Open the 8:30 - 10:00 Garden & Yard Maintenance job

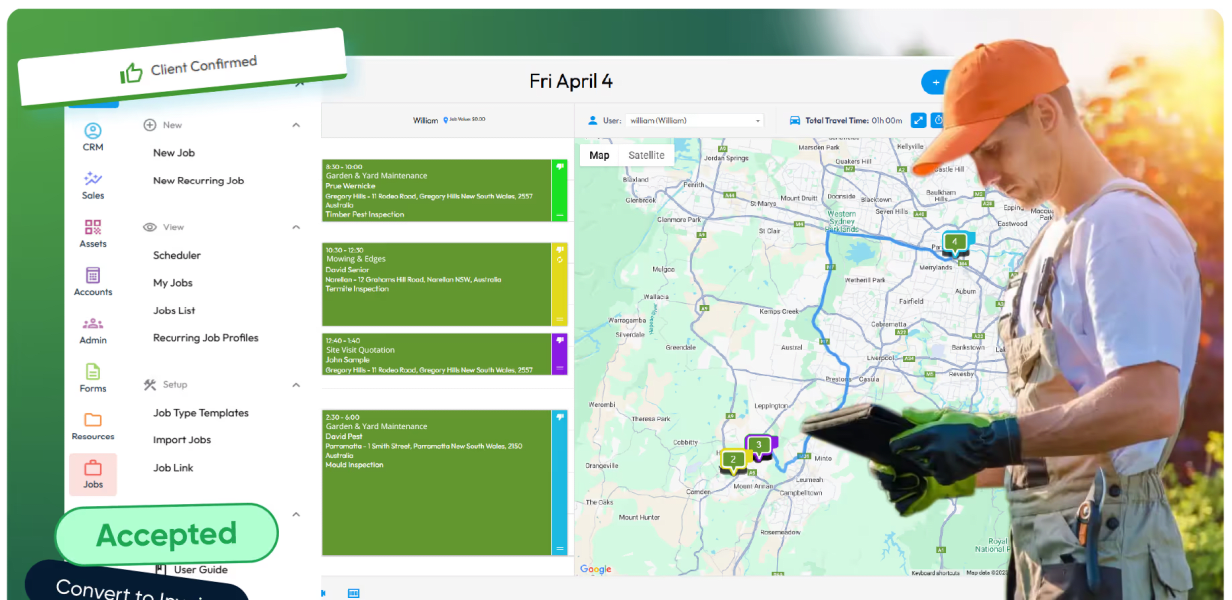[x=437, y=190]
